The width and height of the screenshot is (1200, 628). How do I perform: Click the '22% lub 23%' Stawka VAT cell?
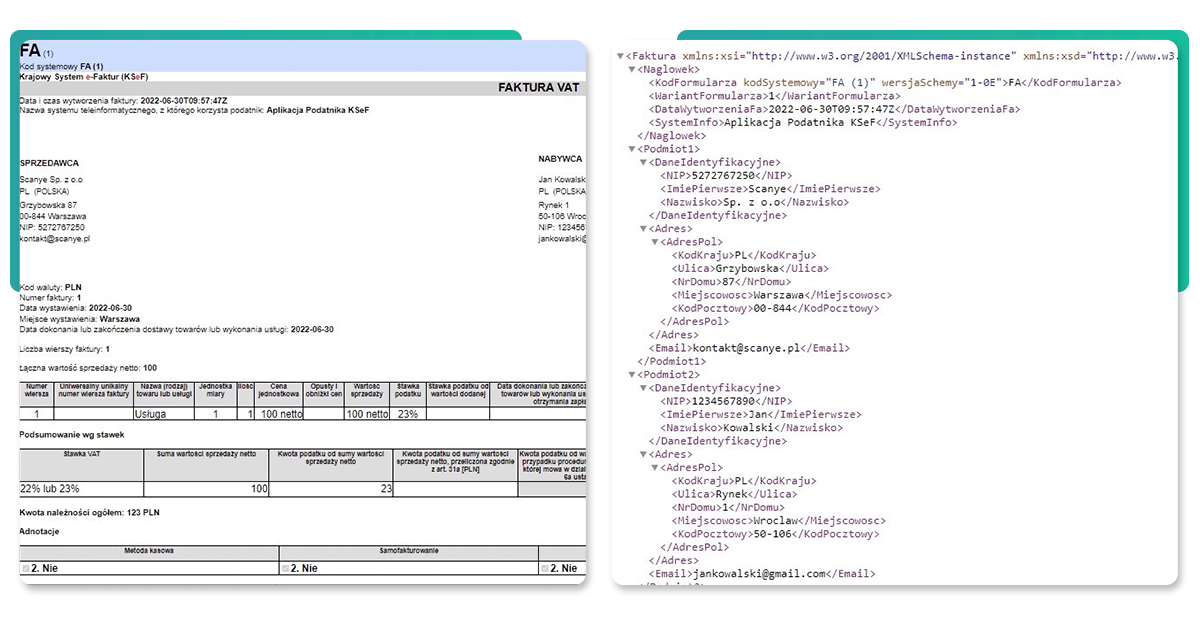[81, 488]
